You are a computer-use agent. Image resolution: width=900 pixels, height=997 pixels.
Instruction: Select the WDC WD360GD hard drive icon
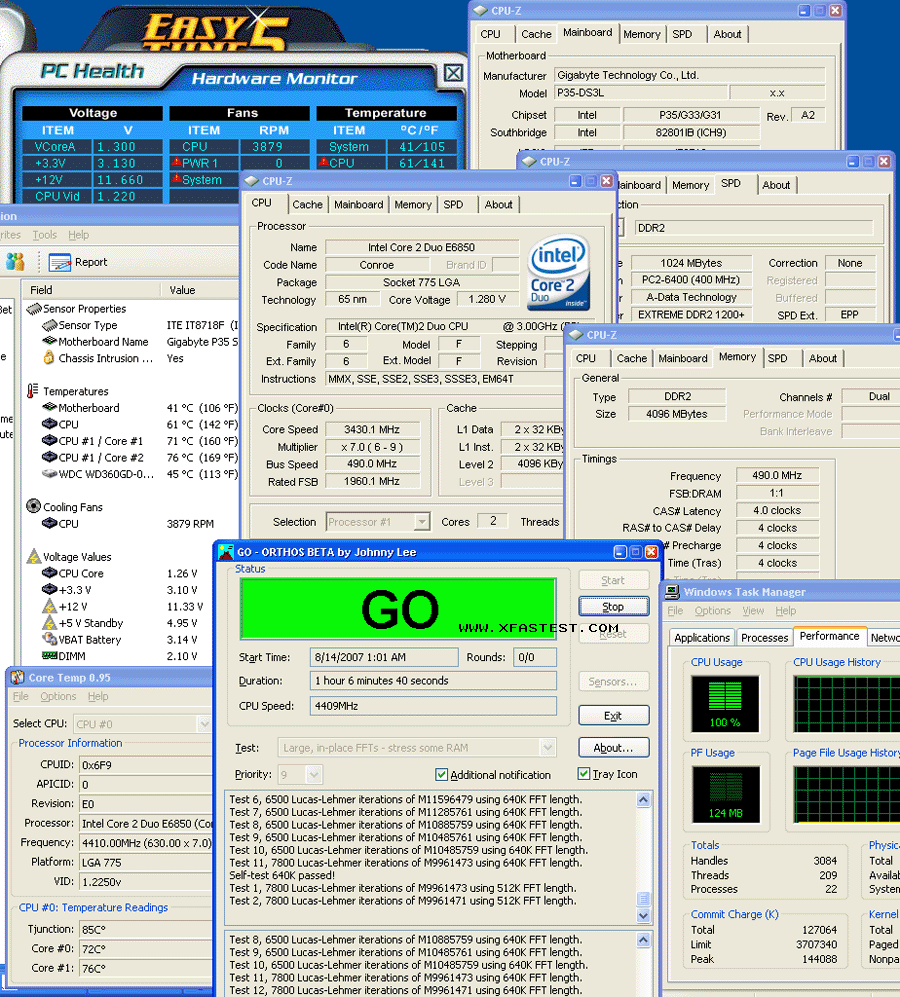(49, 474)
